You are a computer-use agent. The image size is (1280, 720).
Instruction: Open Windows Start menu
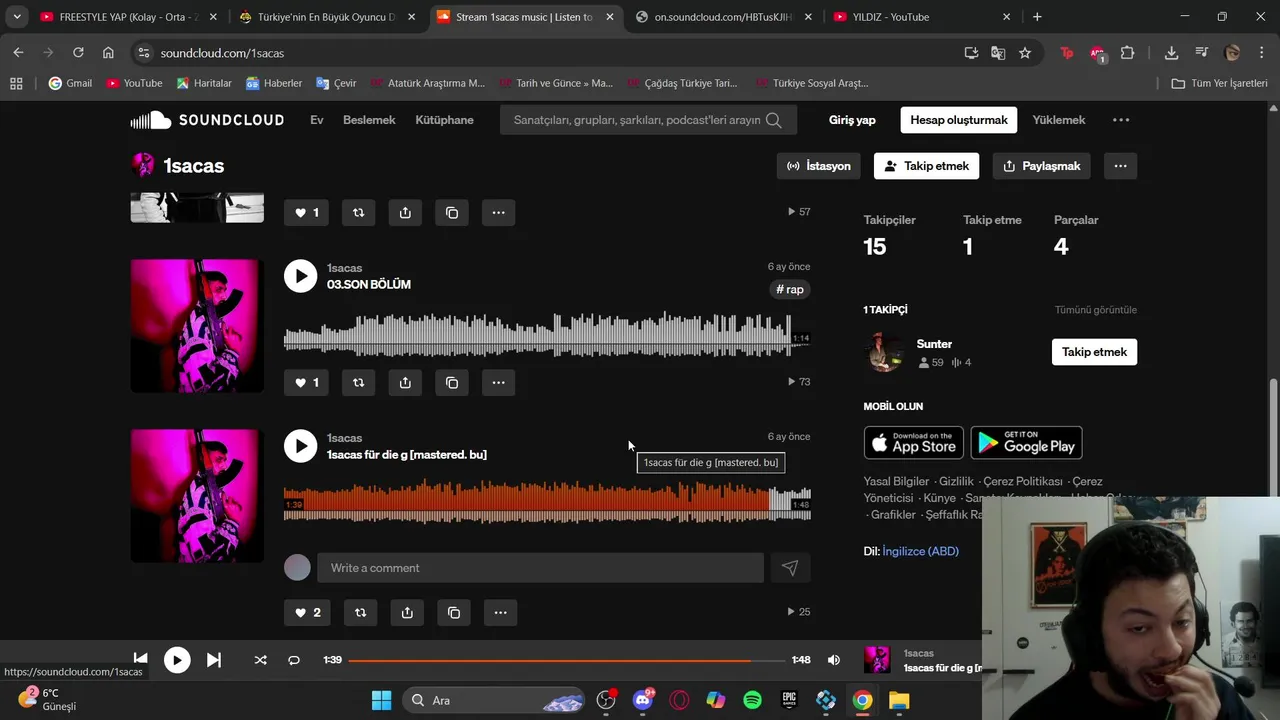click(381, 700)
